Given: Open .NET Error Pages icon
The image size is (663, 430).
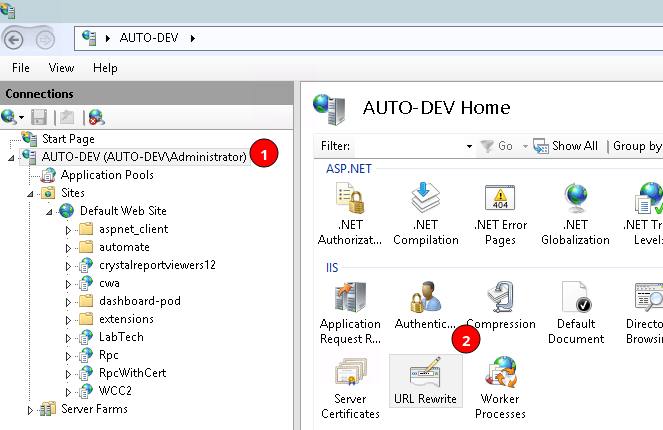Looking at the screenshot, I should click(x=500, y=214).
